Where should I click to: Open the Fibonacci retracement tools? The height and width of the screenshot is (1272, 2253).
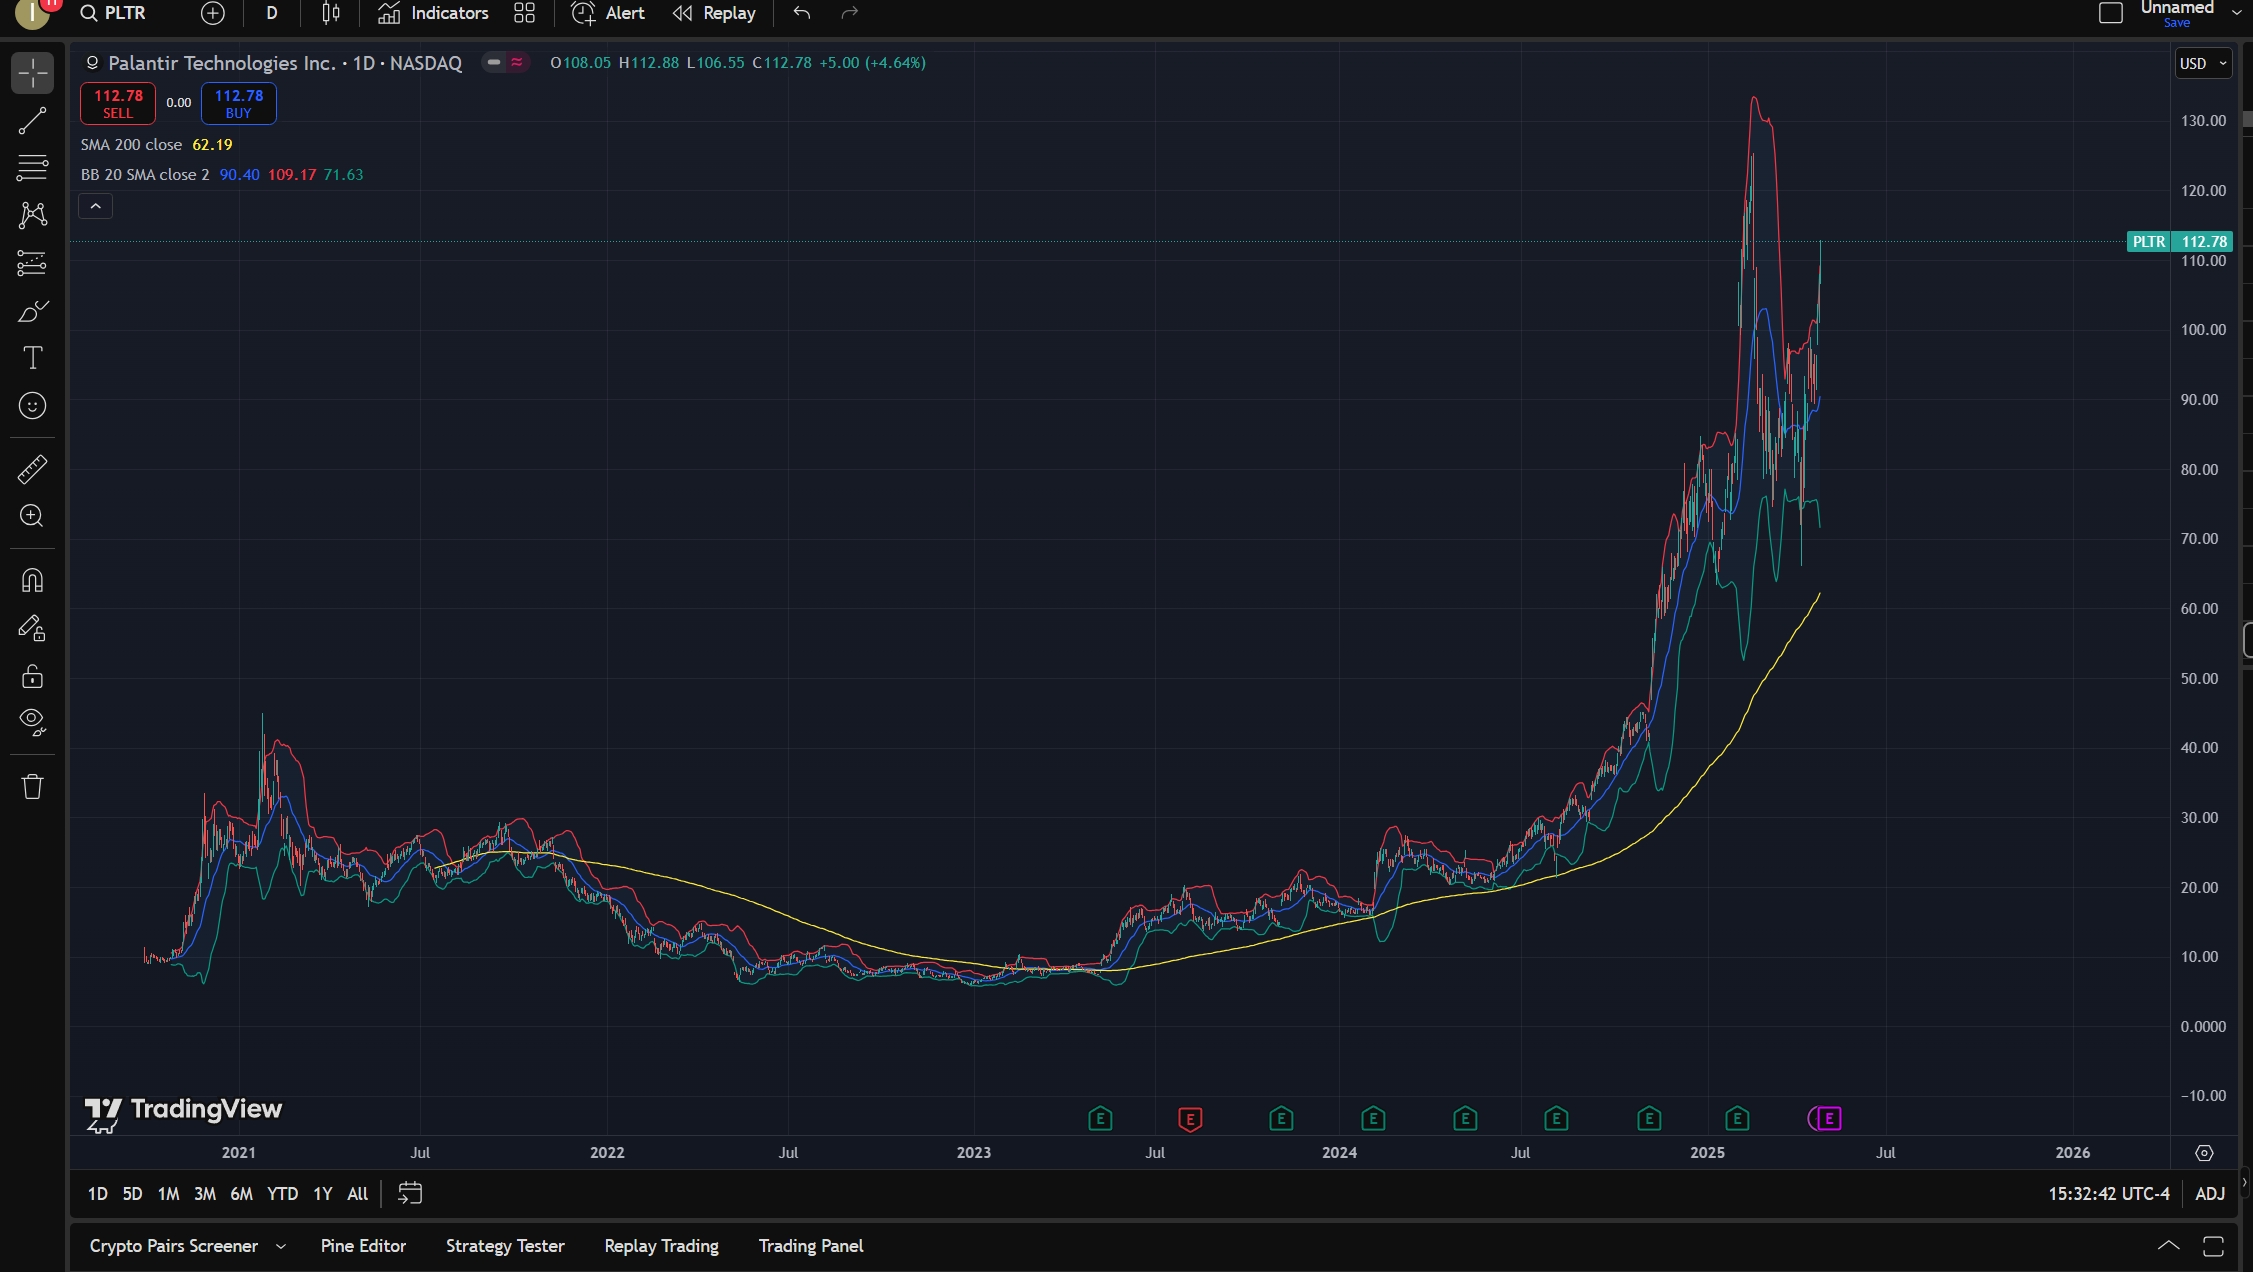coord(32,168)
